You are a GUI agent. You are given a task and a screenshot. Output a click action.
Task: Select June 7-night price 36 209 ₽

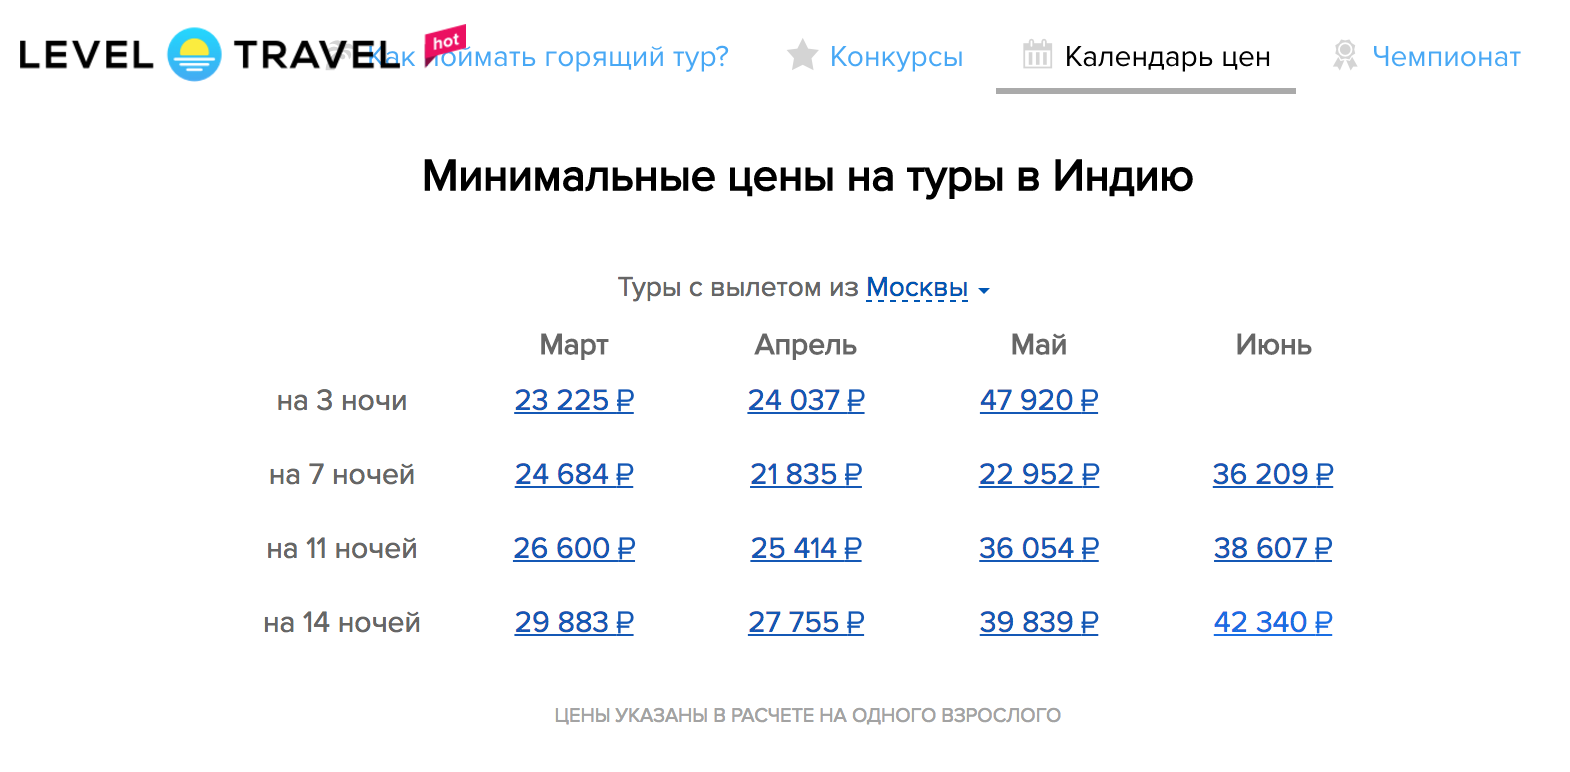[x=1273, y=474]
